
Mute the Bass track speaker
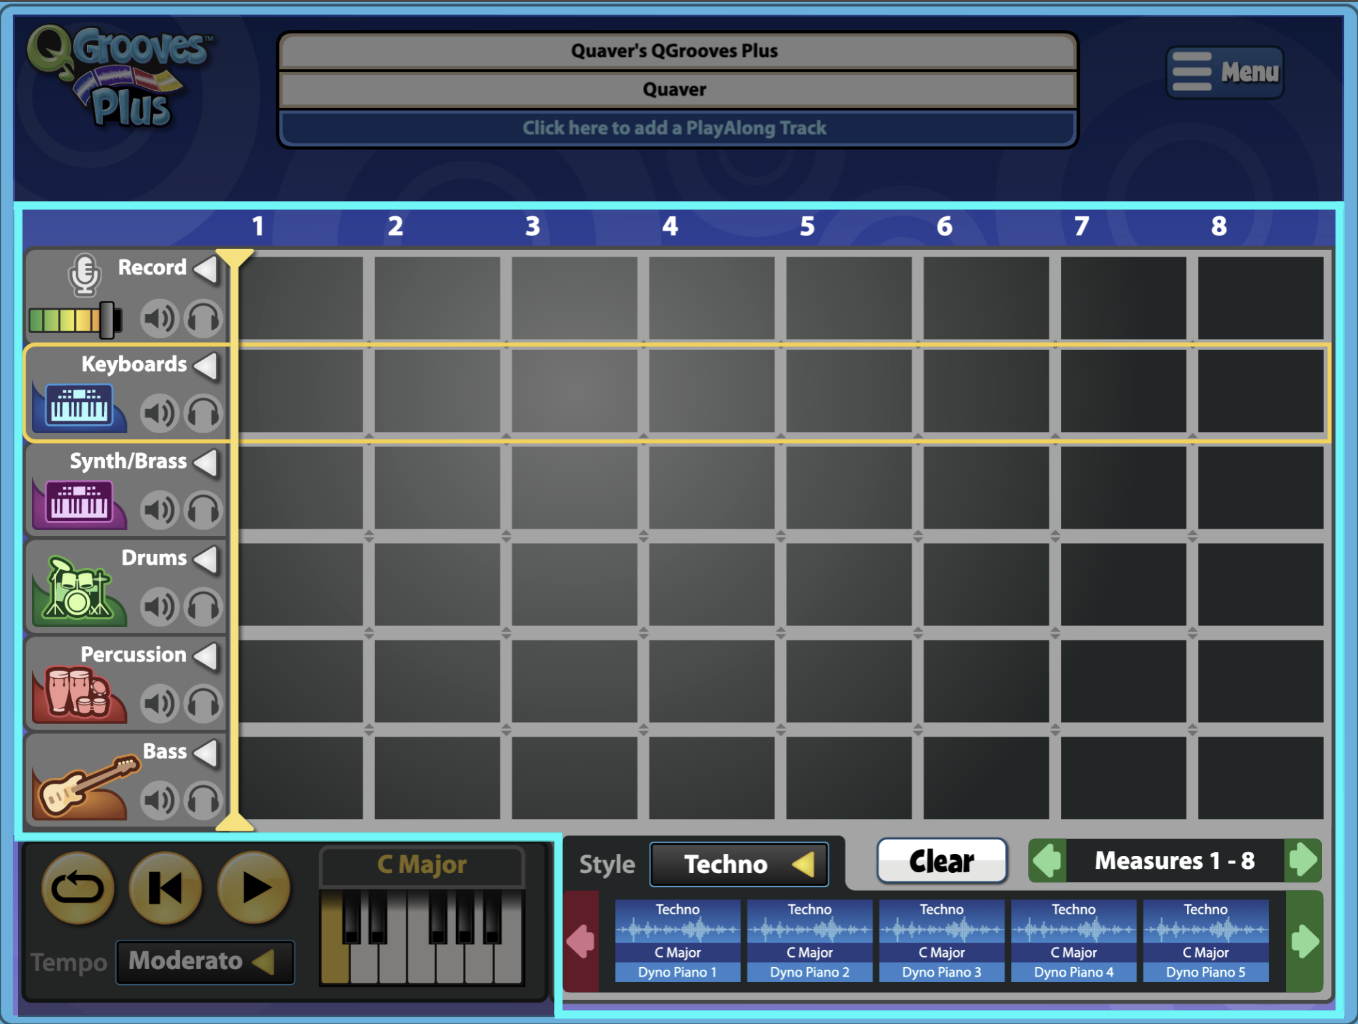(x=159, y=800)
